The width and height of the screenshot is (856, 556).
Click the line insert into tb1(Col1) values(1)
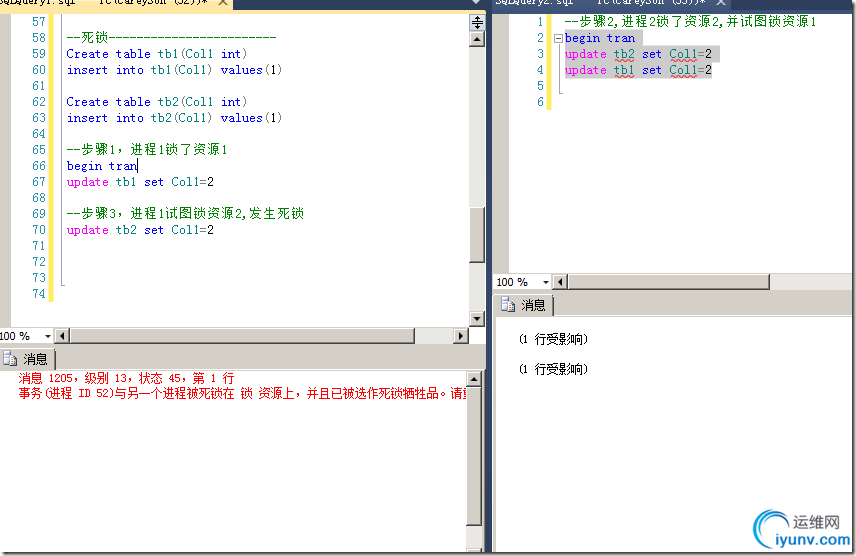point(174,70)
